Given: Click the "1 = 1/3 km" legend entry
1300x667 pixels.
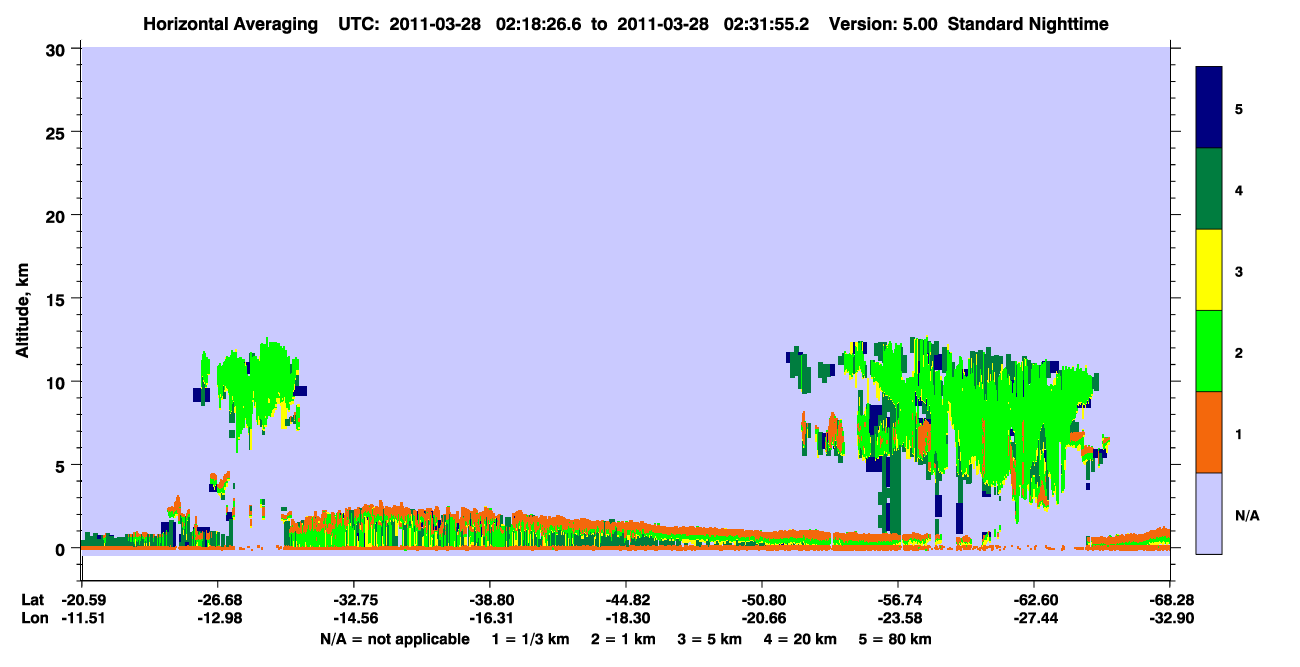Looking at the screenshot, I should tap(531, 639).
